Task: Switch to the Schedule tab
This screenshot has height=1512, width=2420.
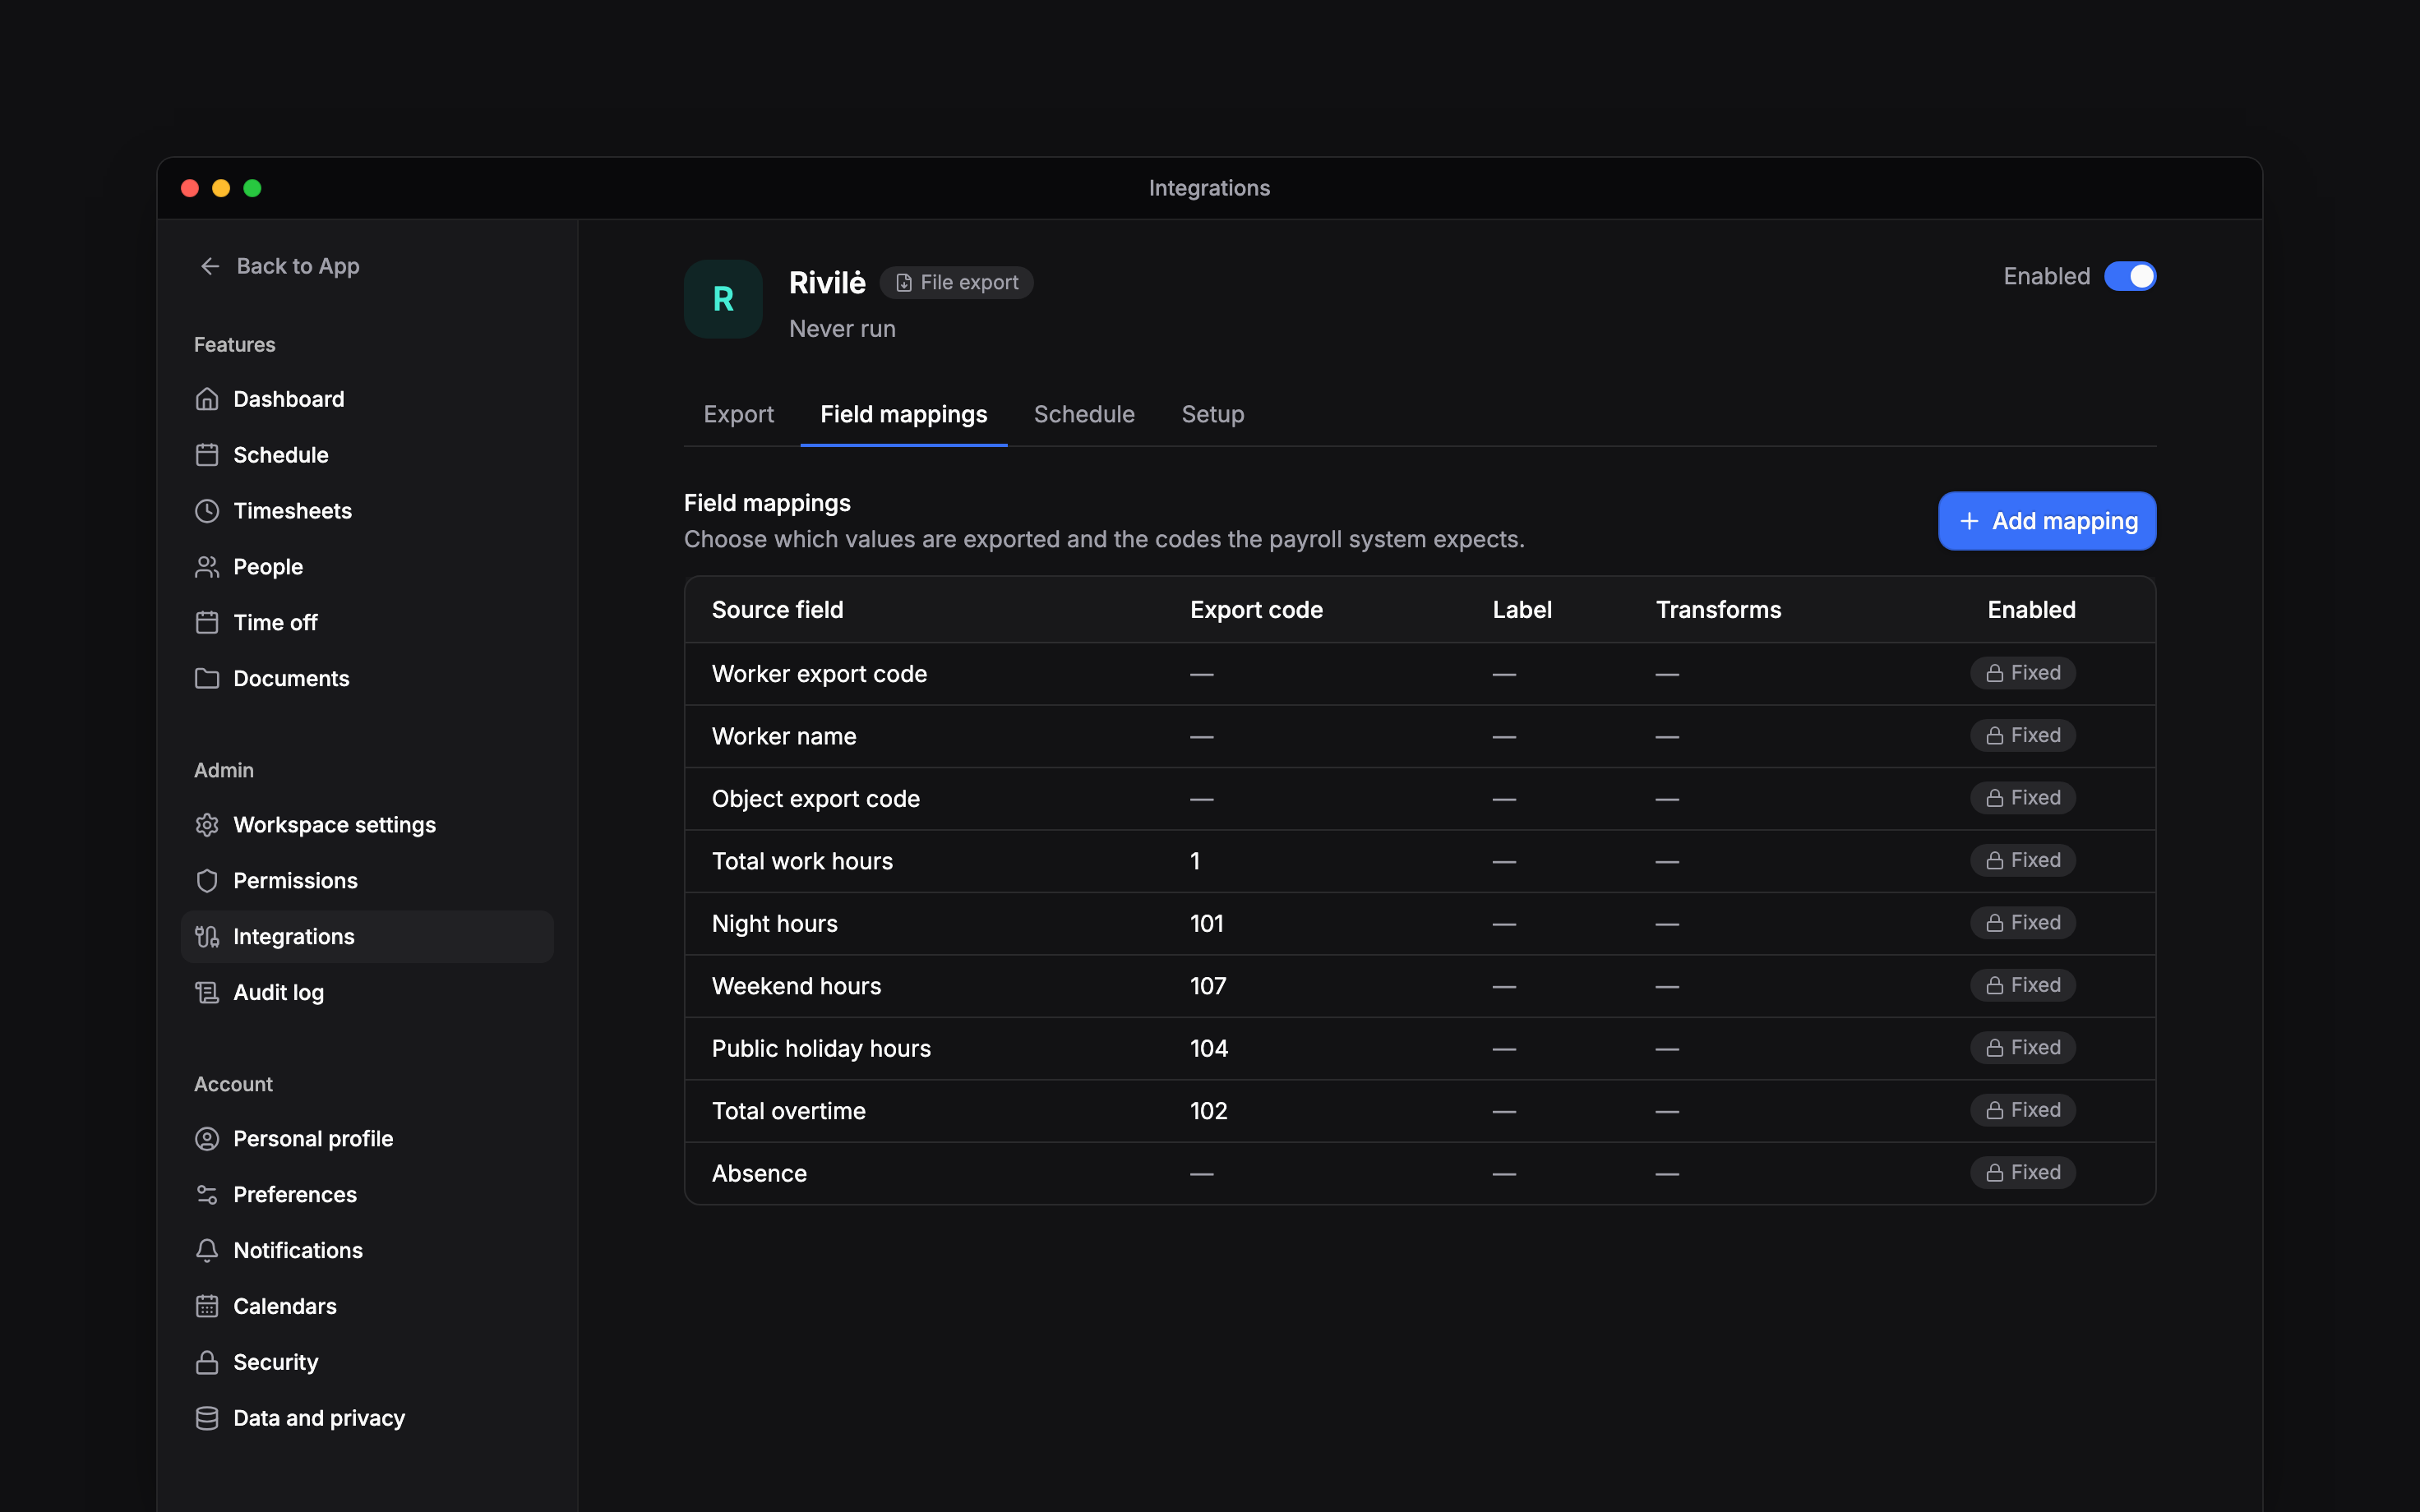Action: (x=1084, y=414)
